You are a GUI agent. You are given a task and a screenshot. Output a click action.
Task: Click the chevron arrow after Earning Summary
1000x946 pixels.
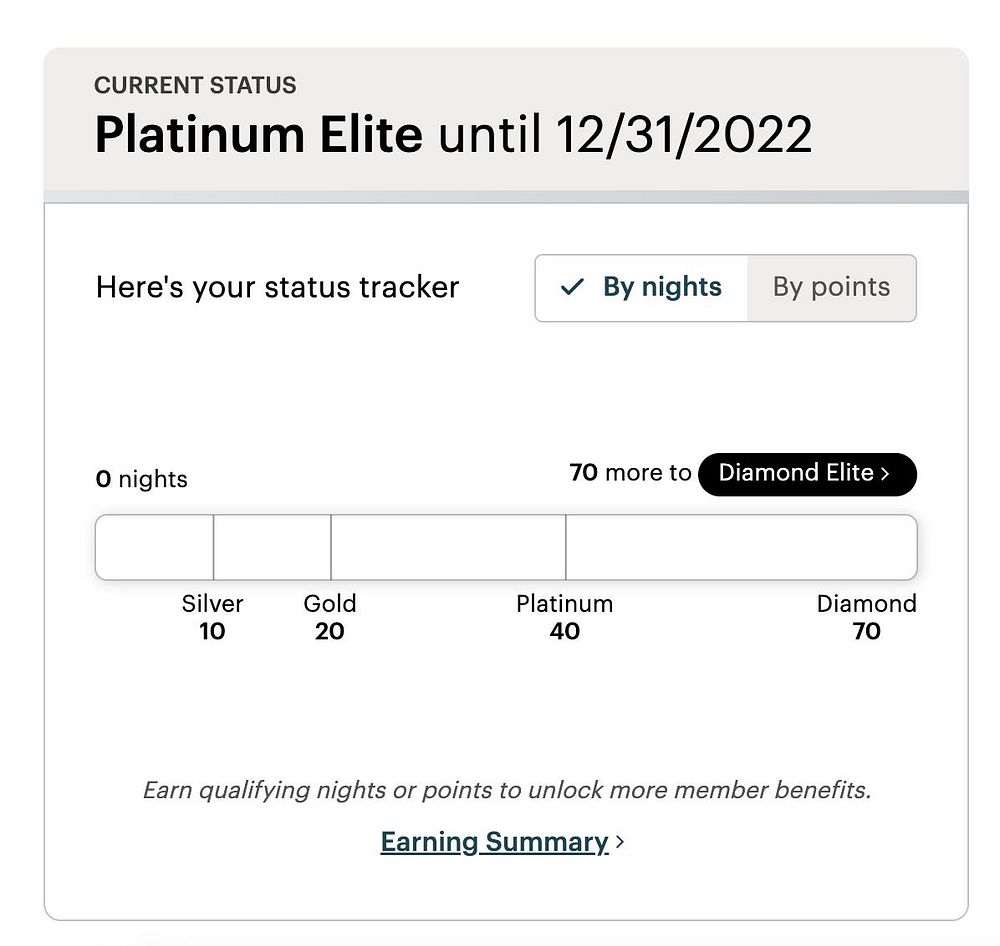click(621, 842)
